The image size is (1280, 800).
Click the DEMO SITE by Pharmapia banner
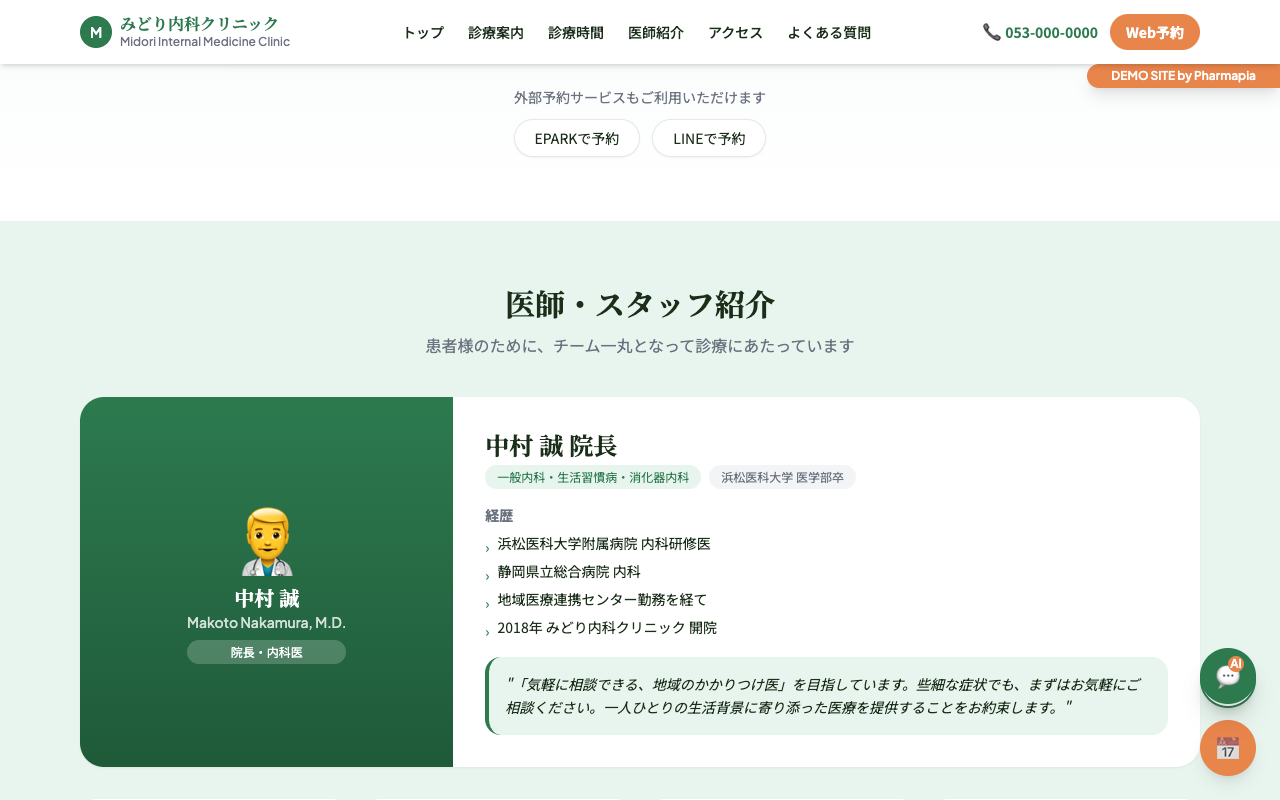pyautogui.click(x=1183, y=75)
